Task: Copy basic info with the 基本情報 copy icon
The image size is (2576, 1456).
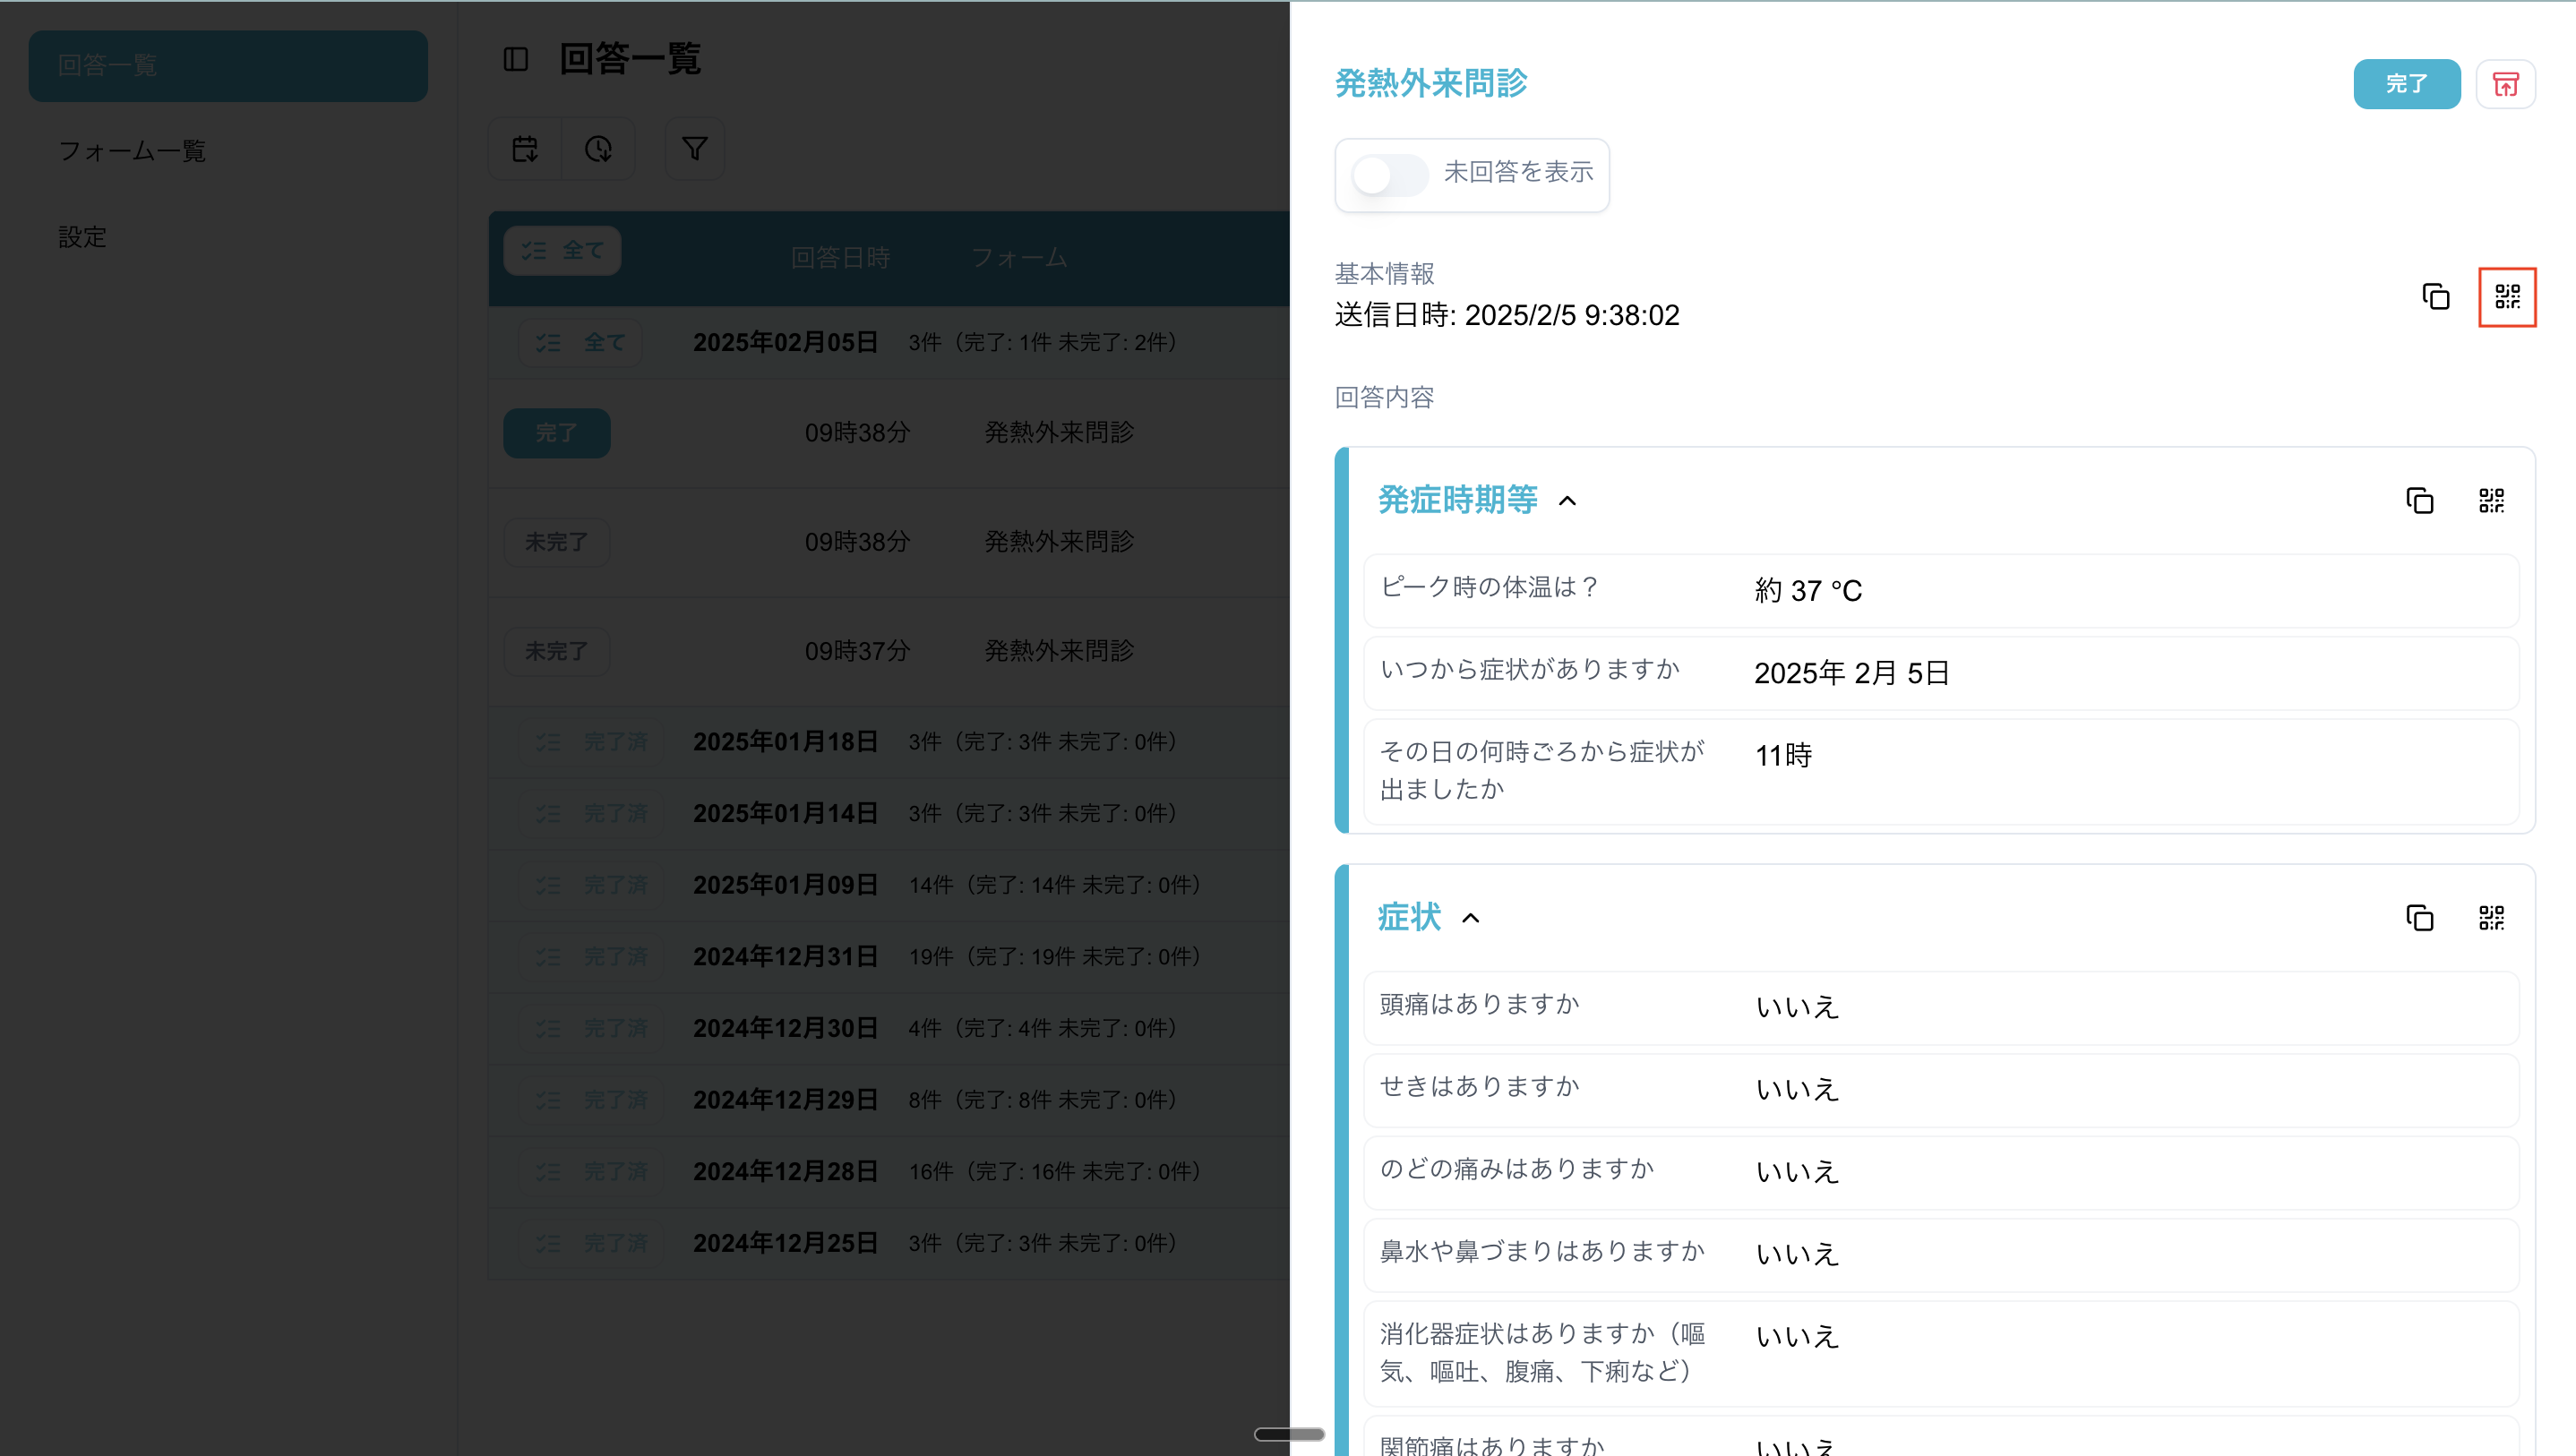Action: (x=2435, y=297)
